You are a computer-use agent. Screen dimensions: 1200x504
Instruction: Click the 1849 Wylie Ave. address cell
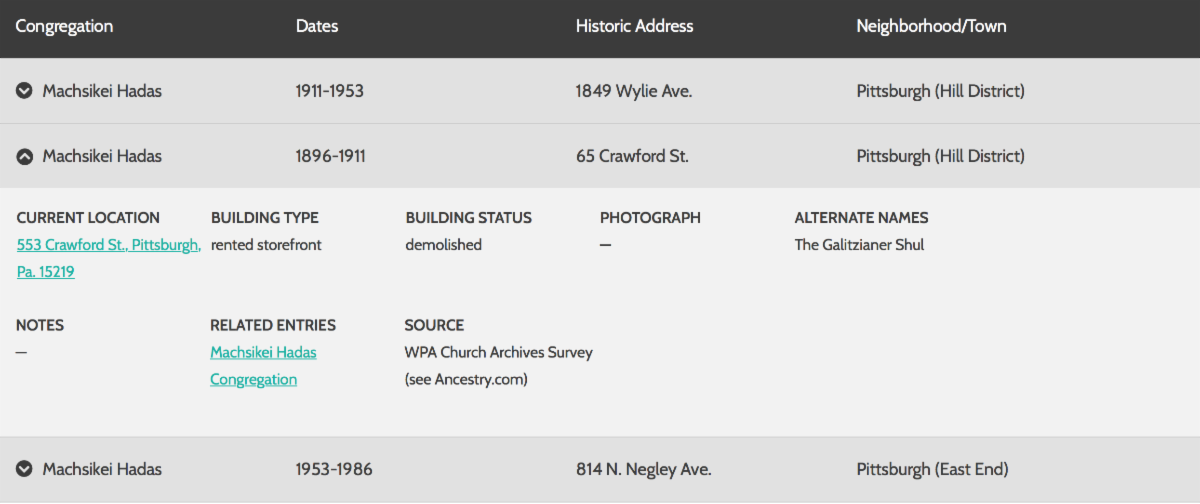click(634, 91)
